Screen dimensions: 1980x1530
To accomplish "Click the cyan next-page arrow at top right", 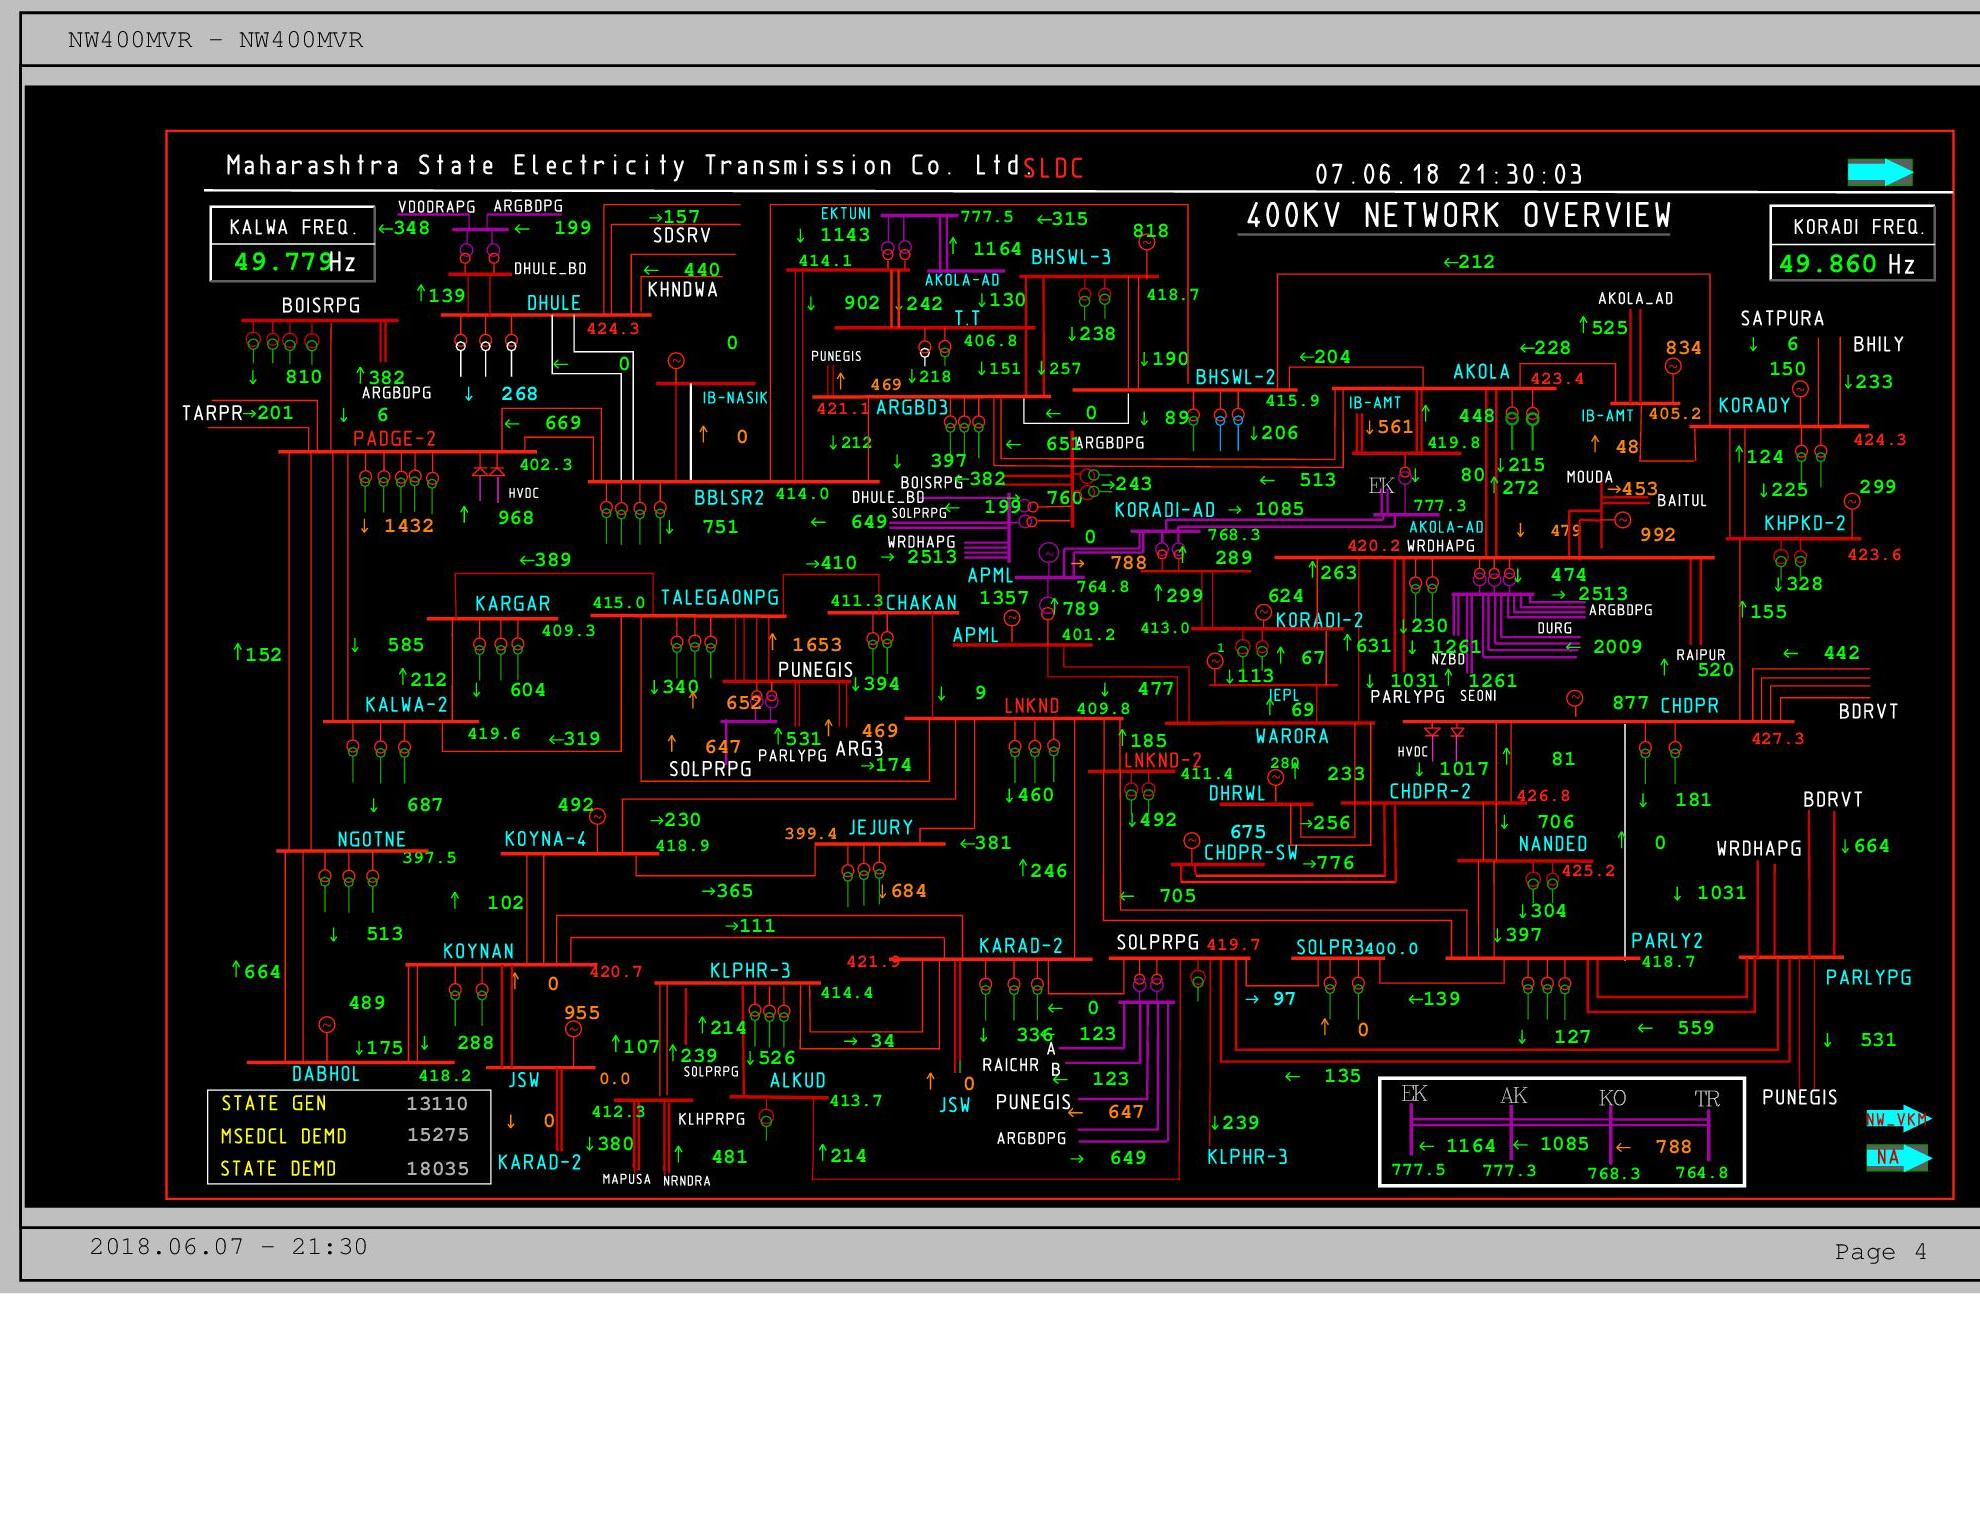I will (x=1880, y=172).
